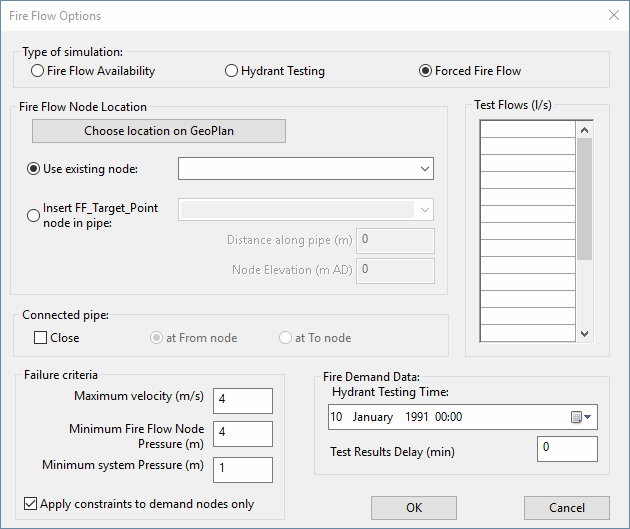Open the Hydrant Testing Time calendar picker

[x=581, y=417]
